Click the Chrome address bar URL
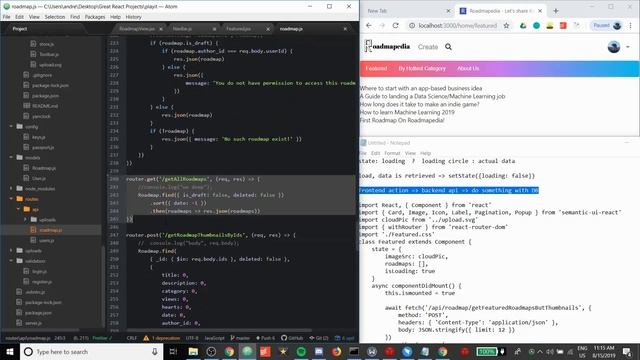The height and width of the screenshot is (360, 640). pyautogui.click(x=458, y=25)
